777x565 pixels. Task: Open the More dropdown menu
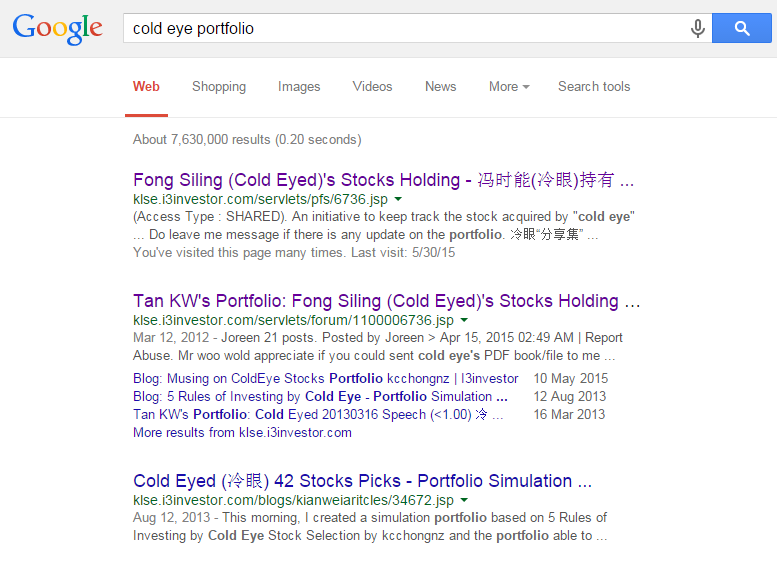point(509,87)
